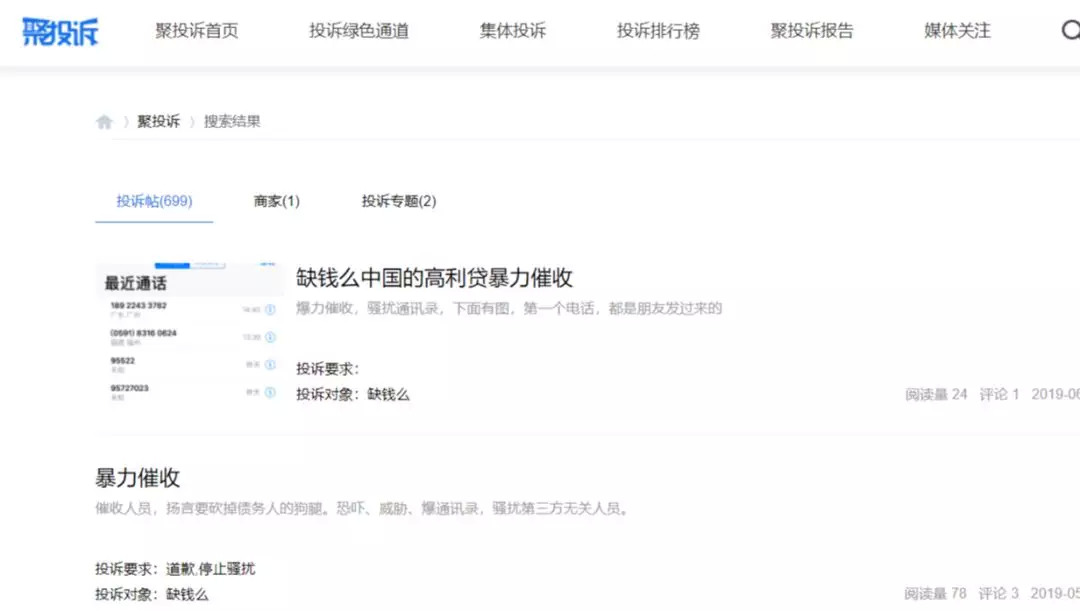Screen dimensions: 1080x611
Task: Switch to the 投诉专题(2) tab
Action: [x=399, y=201]
